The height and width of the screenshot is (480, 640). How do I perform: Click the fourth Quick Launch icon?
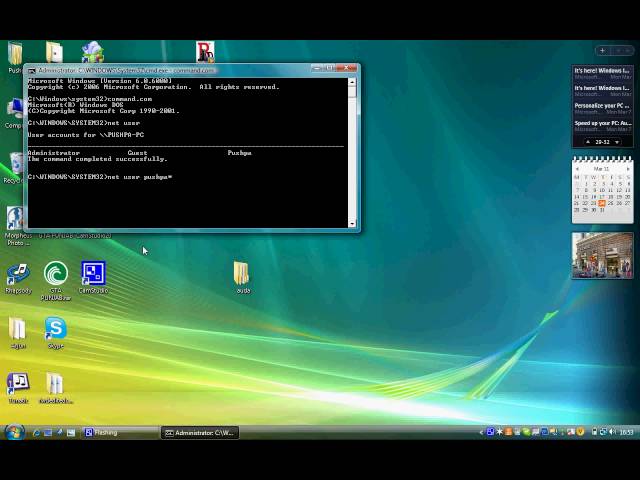coord(71,432)
